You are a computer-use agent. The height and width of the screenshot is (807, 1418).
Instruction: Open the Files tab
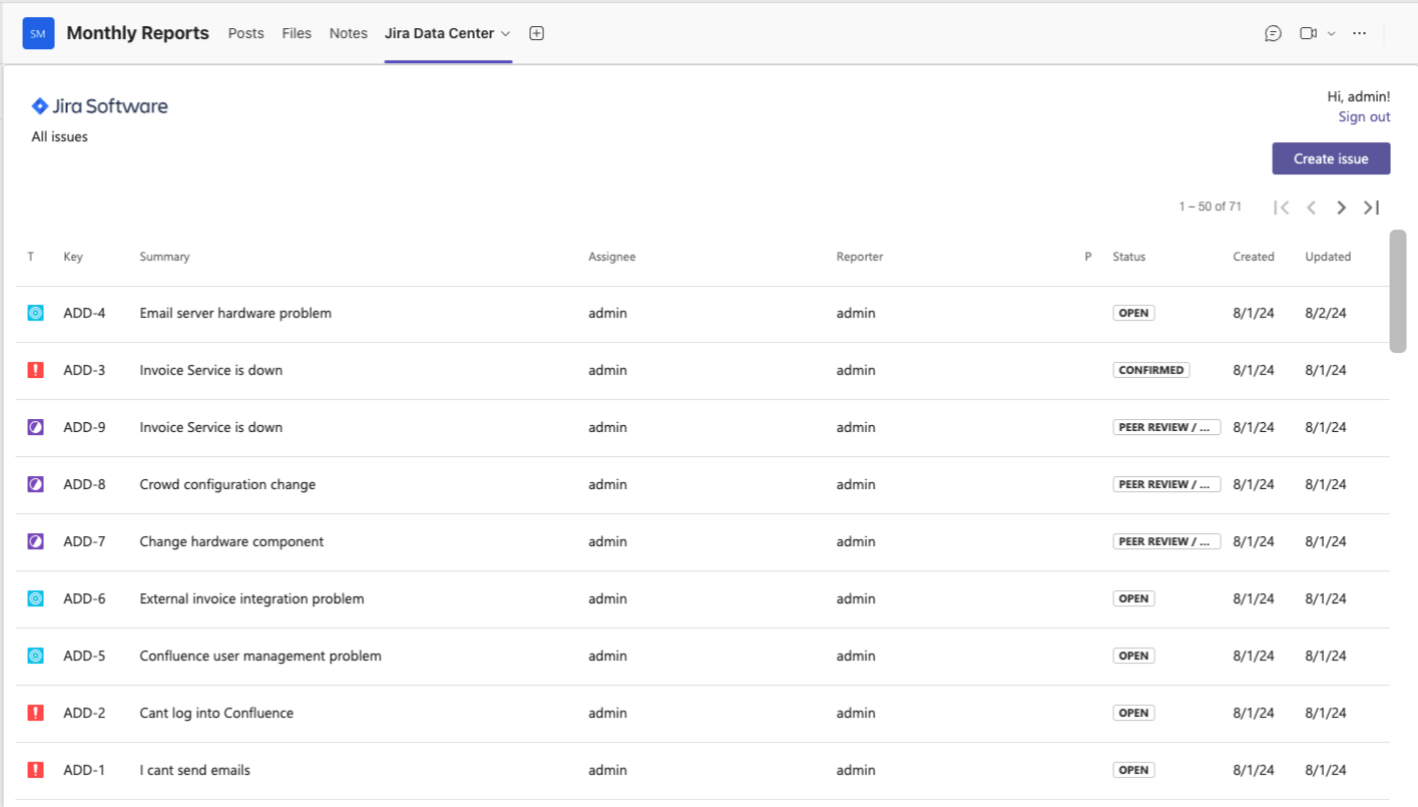[x=297, y=33]
